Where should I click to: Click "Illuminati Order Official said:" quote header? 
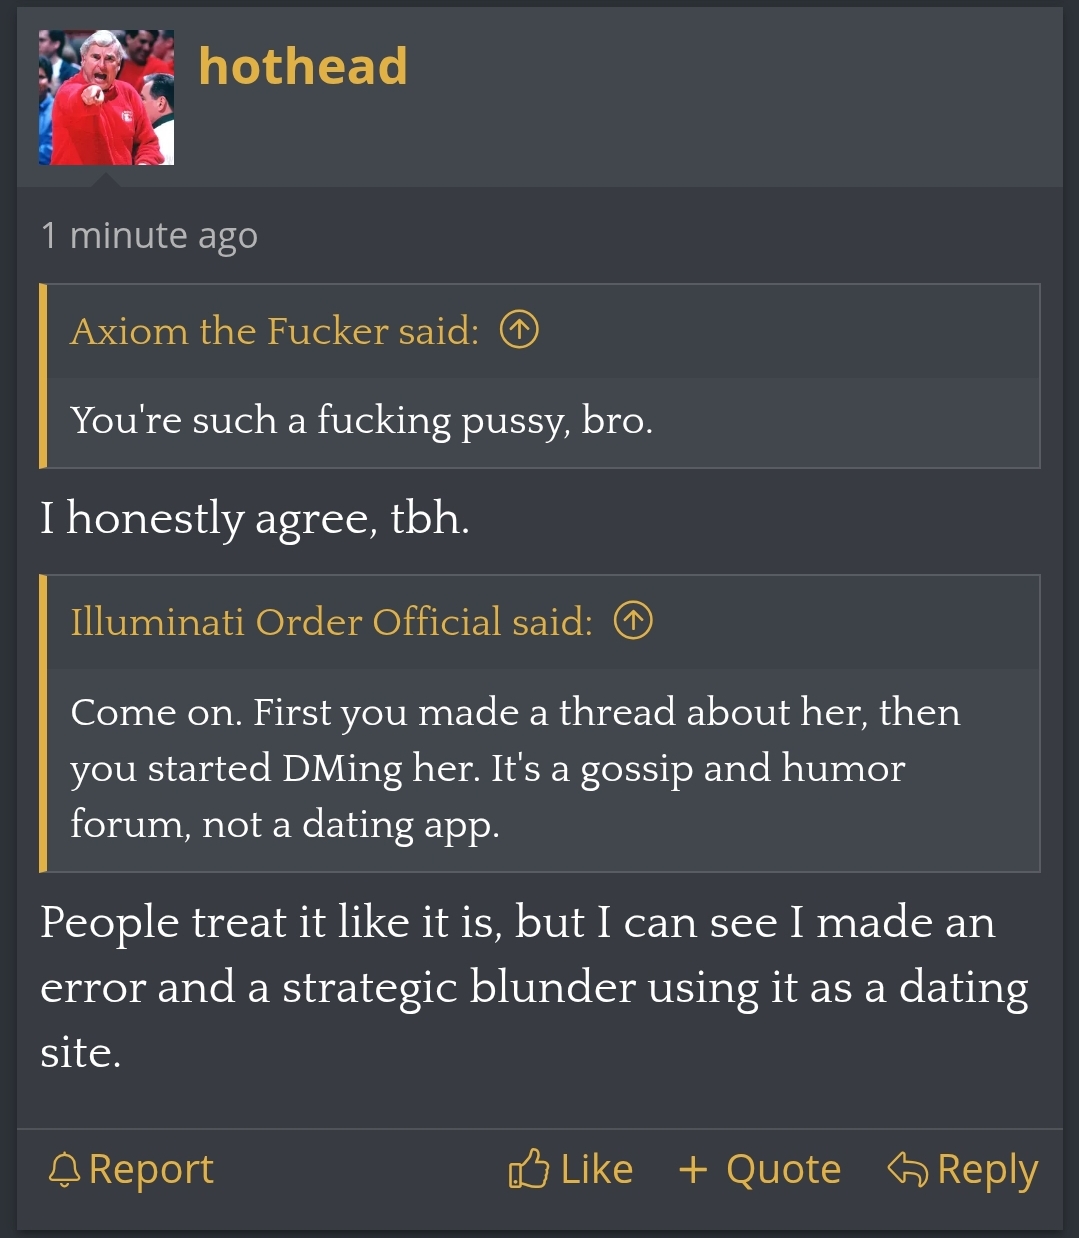(x=332, y=622)
